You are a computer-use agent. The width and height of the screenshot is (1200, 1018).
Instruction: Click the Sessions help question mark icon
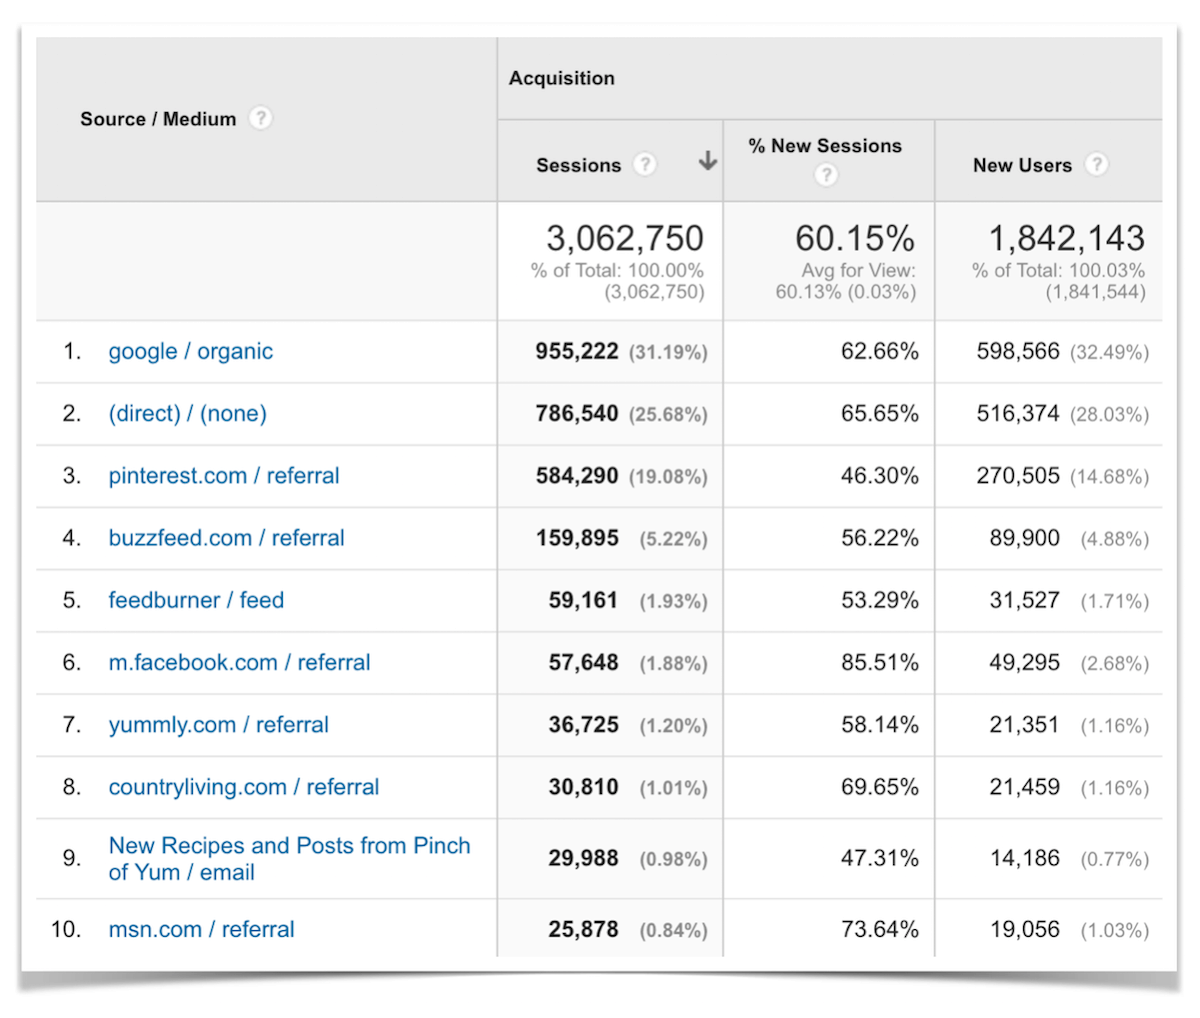pyautogui.click(x=646, y=165)
